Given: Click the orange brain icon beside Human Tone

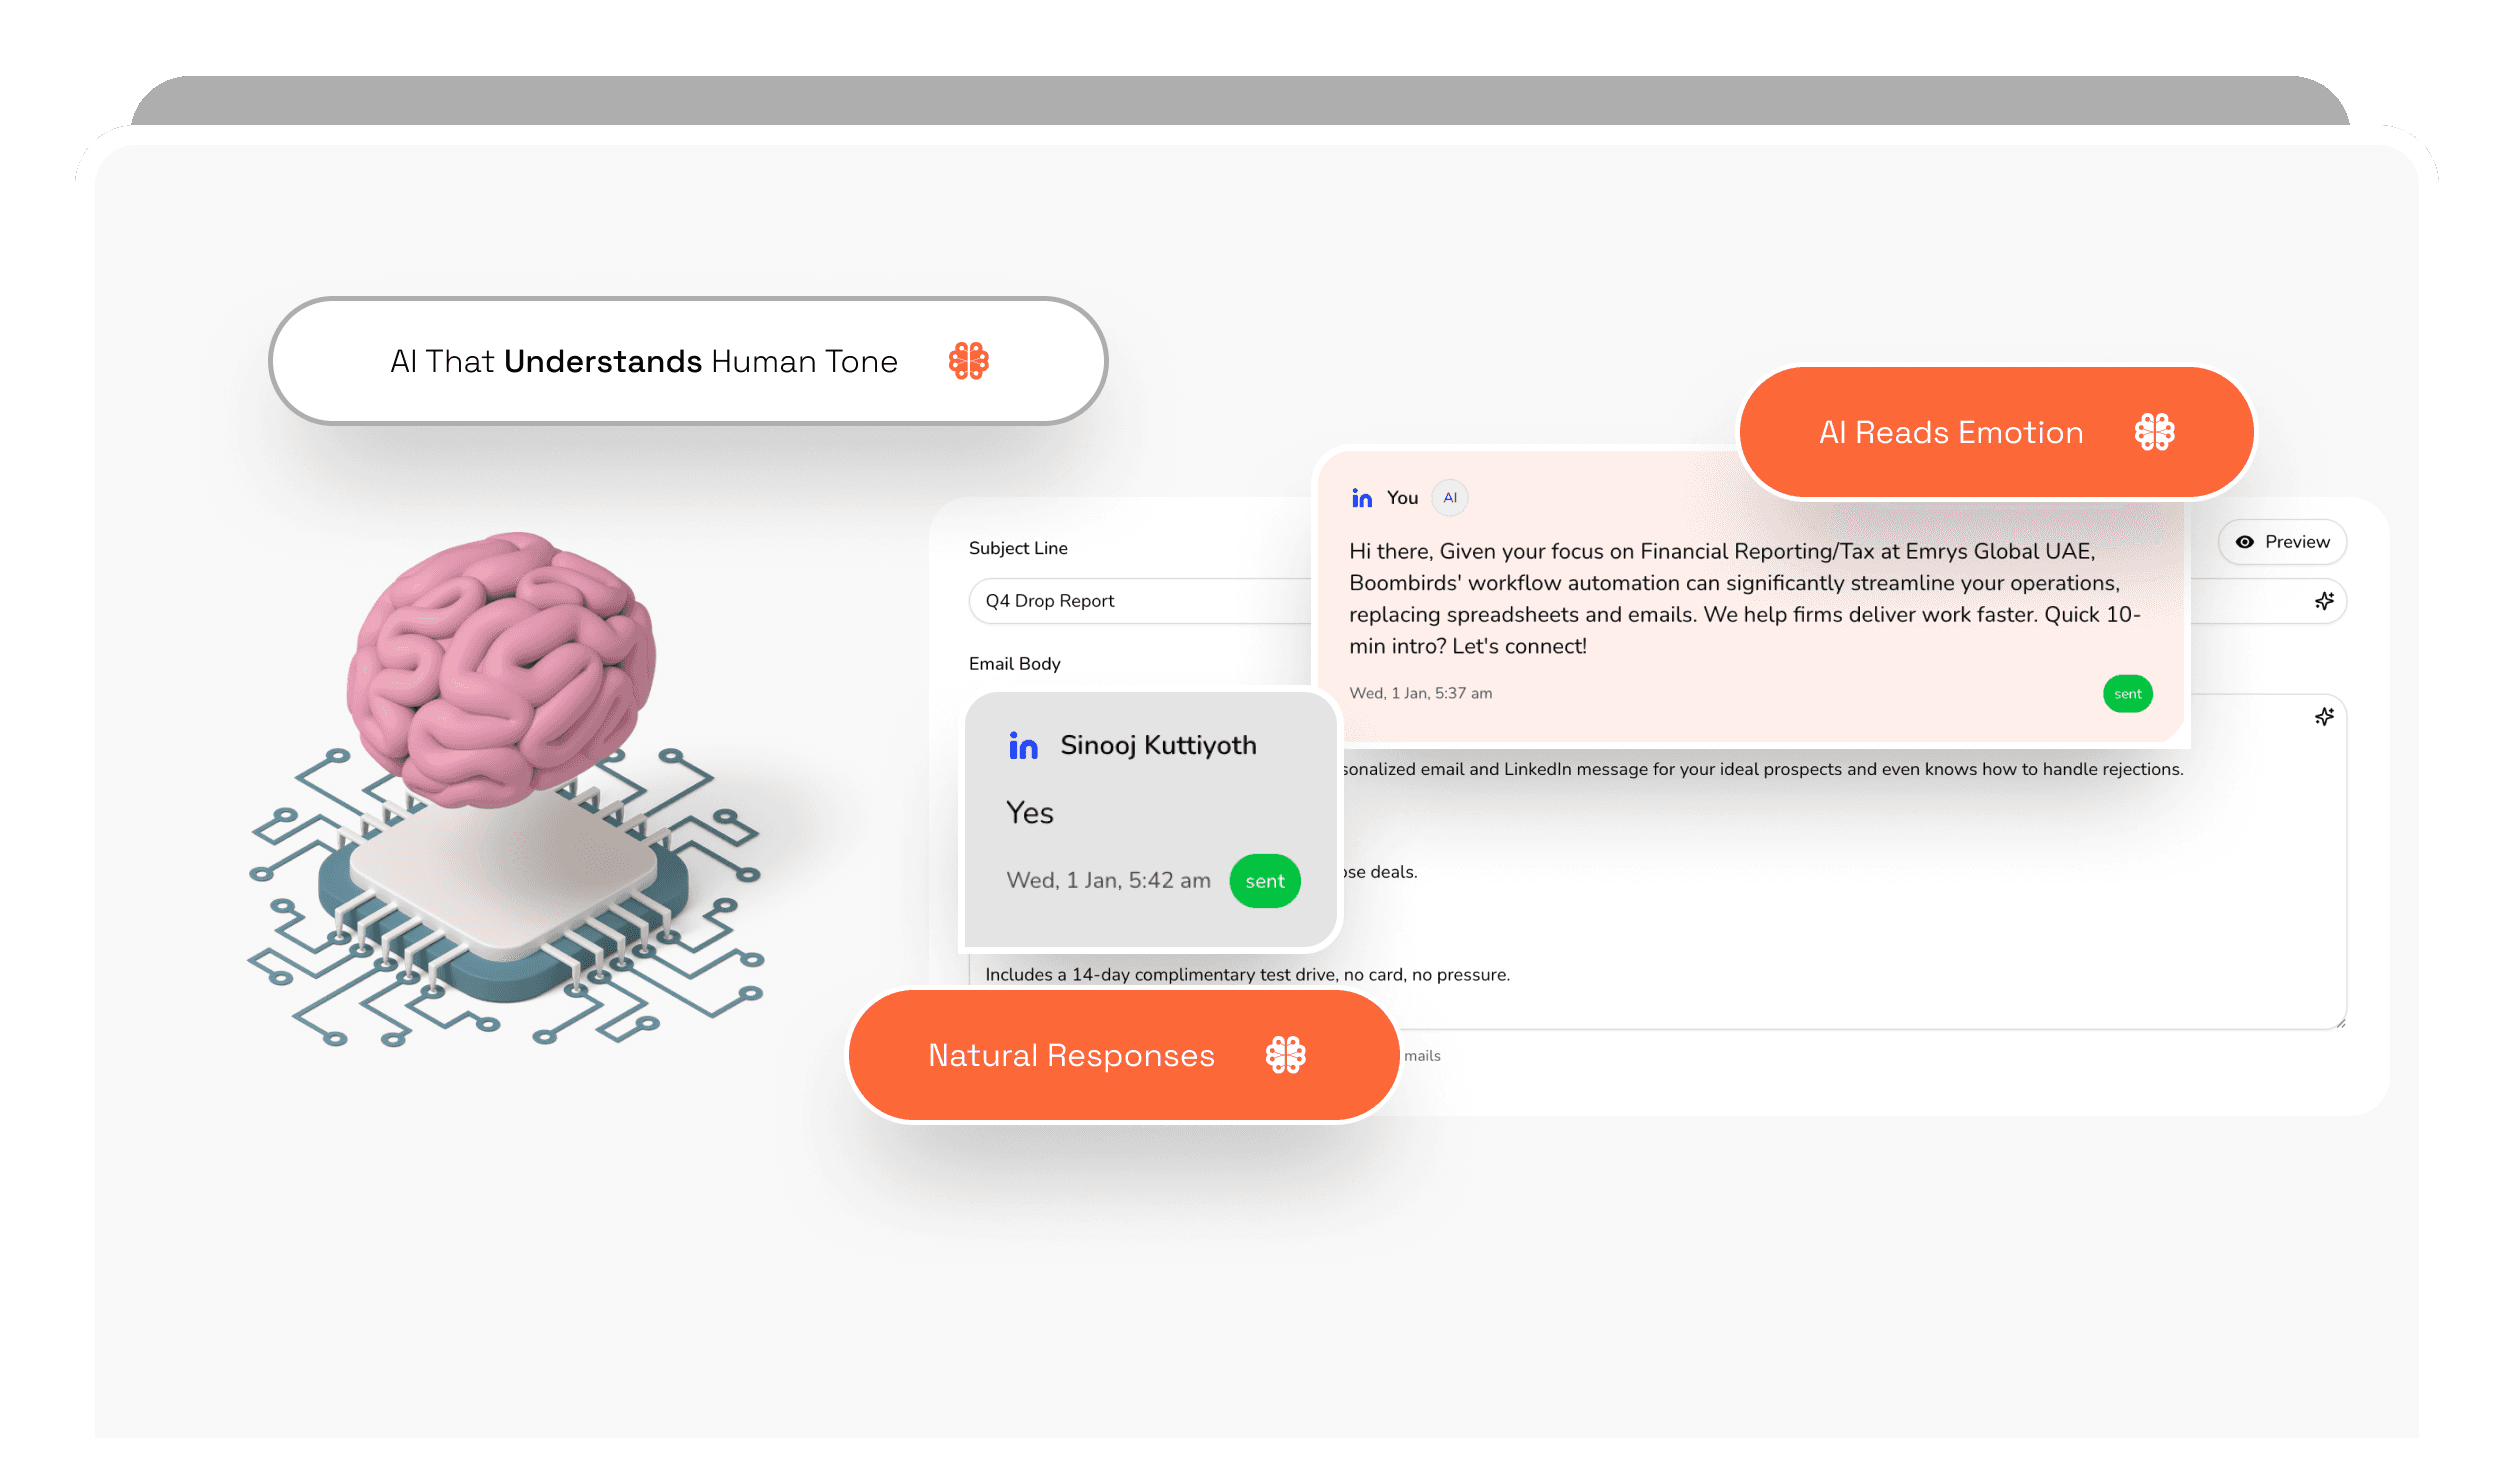Looking at the screenshot, I should [968, 361].
